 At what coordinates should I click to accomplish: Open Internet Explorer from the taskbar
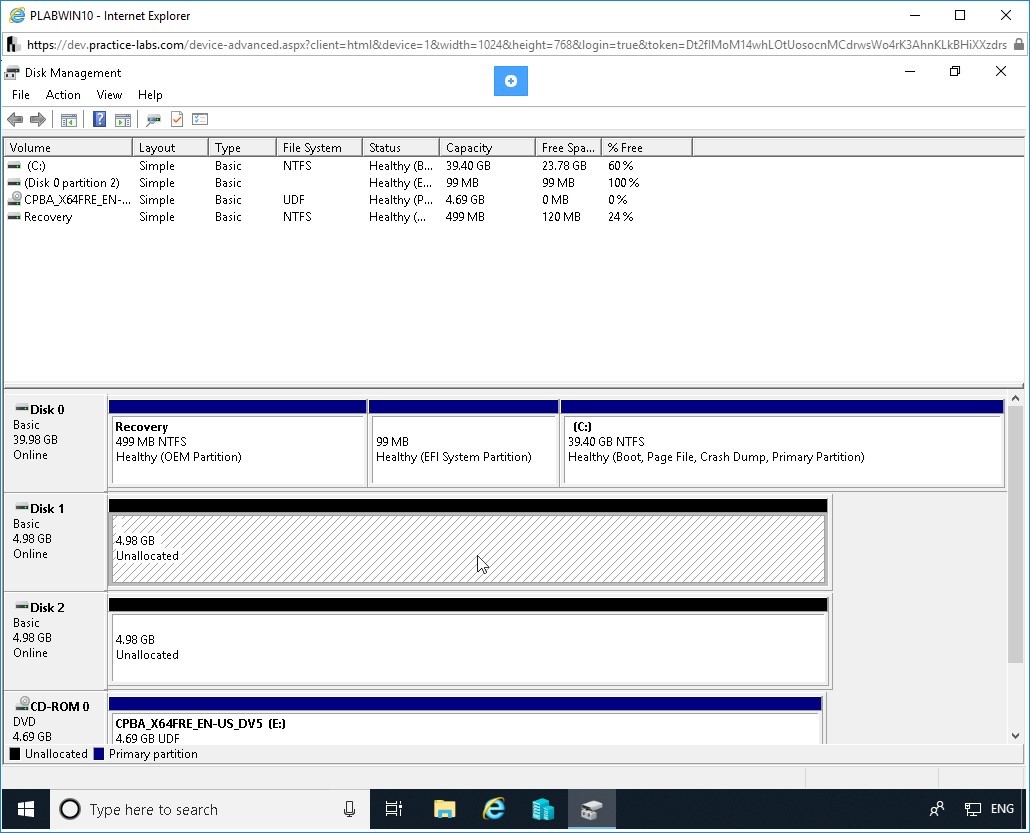(493, 809)
